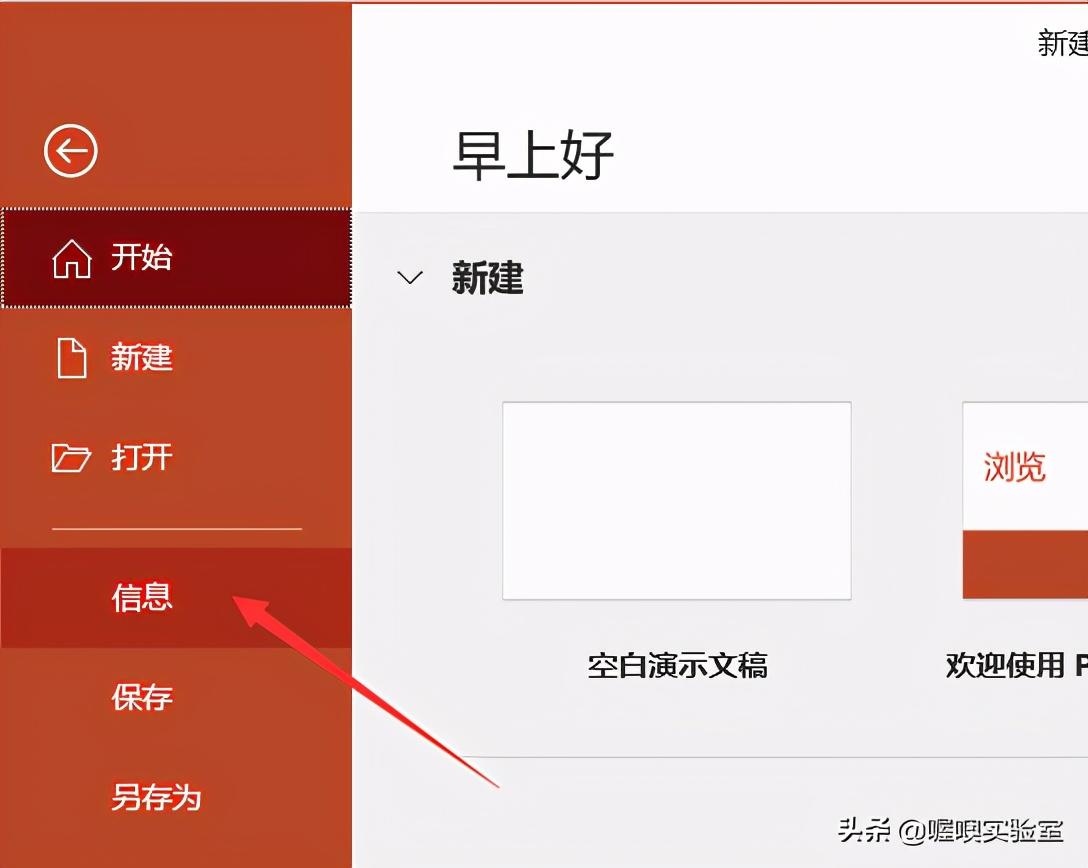Click the orange band on the welcome thumbnail

pyautogui.click(x=1025, y=564)
